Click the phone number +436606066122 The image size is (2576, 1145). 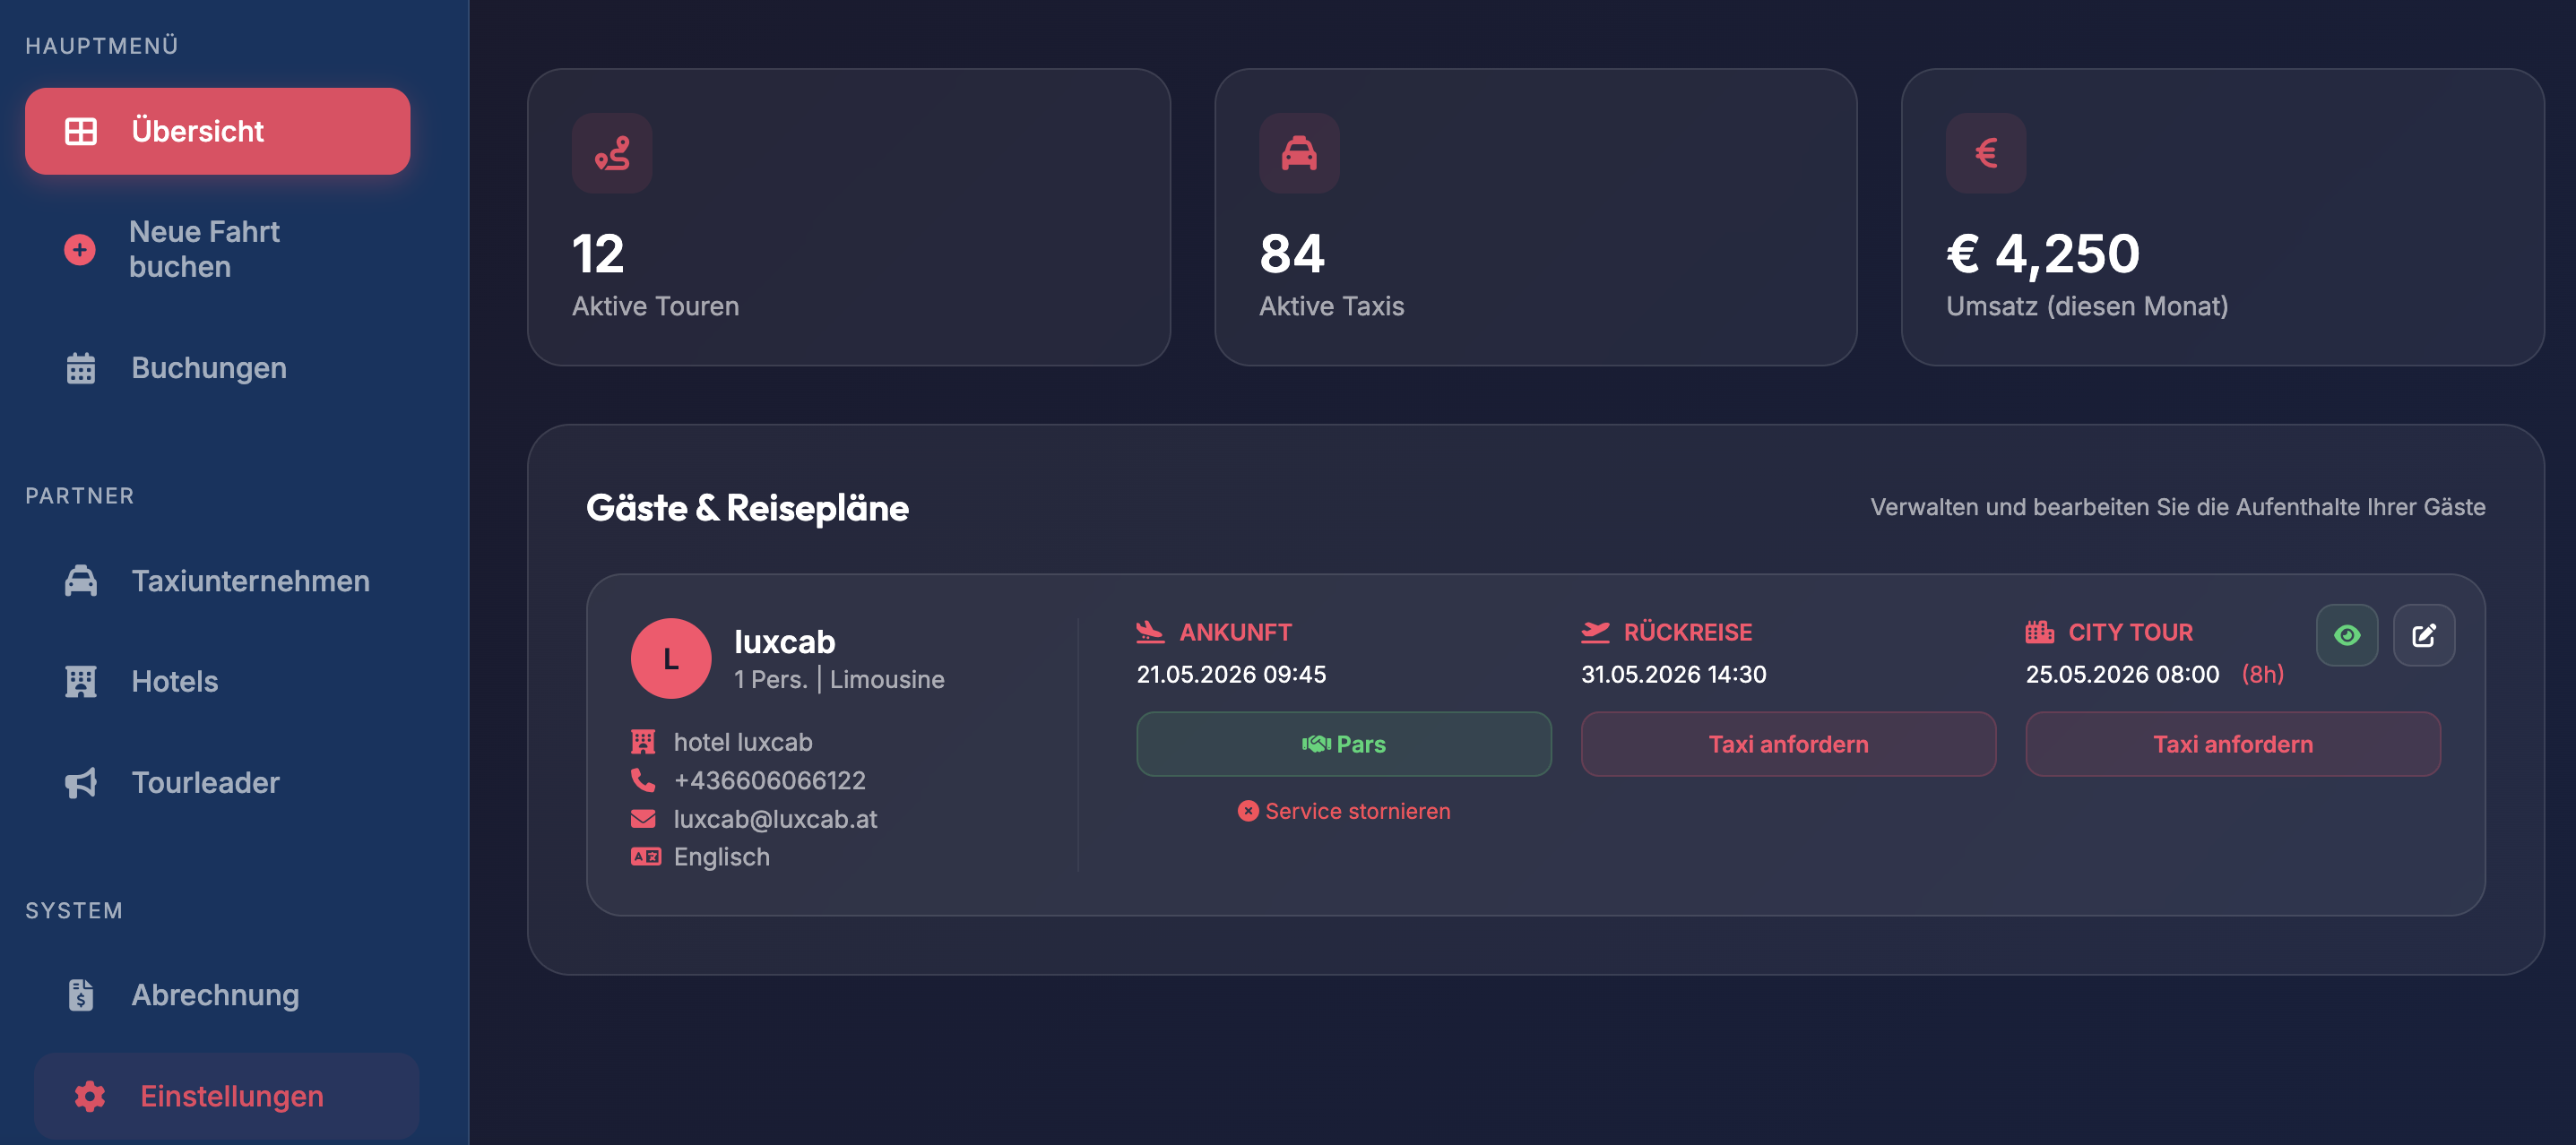pyautogui.click(x=770, y=780)
